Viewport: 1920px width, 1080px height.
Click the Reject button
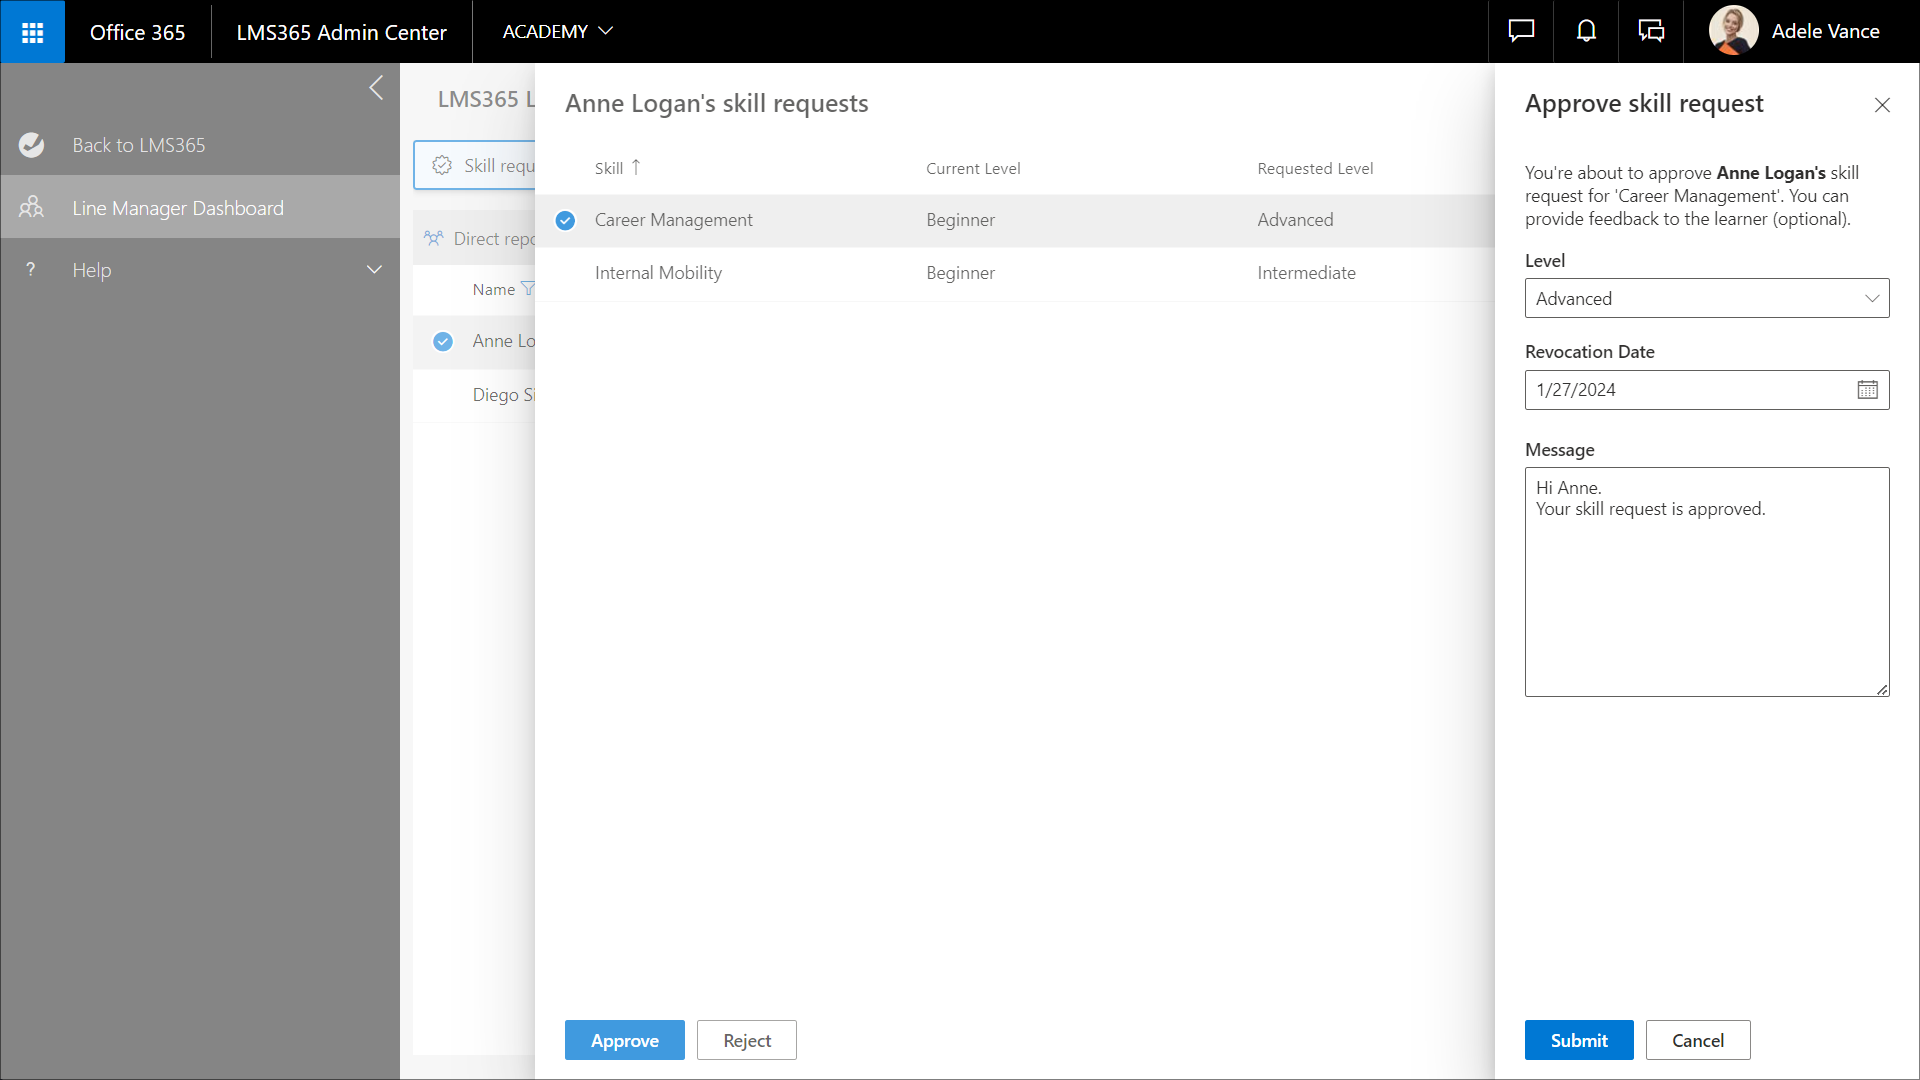[x=746, y=1040]
